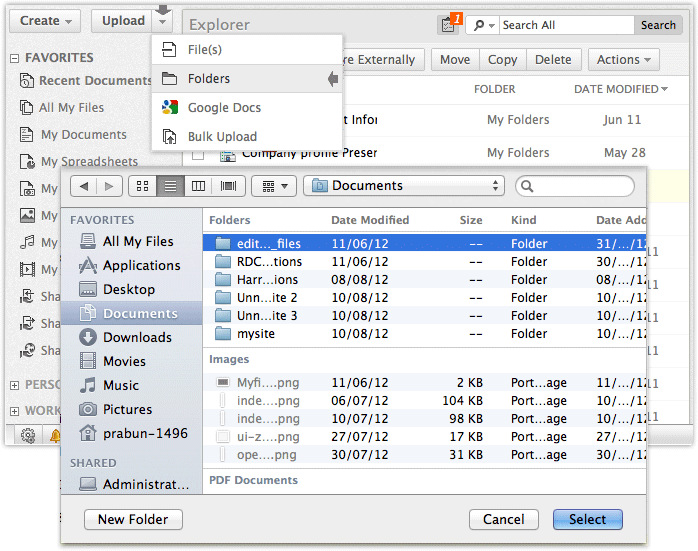Viewport: 698px width, 551px height.
Task: Click the New Folder button
Action: point(133,519)
